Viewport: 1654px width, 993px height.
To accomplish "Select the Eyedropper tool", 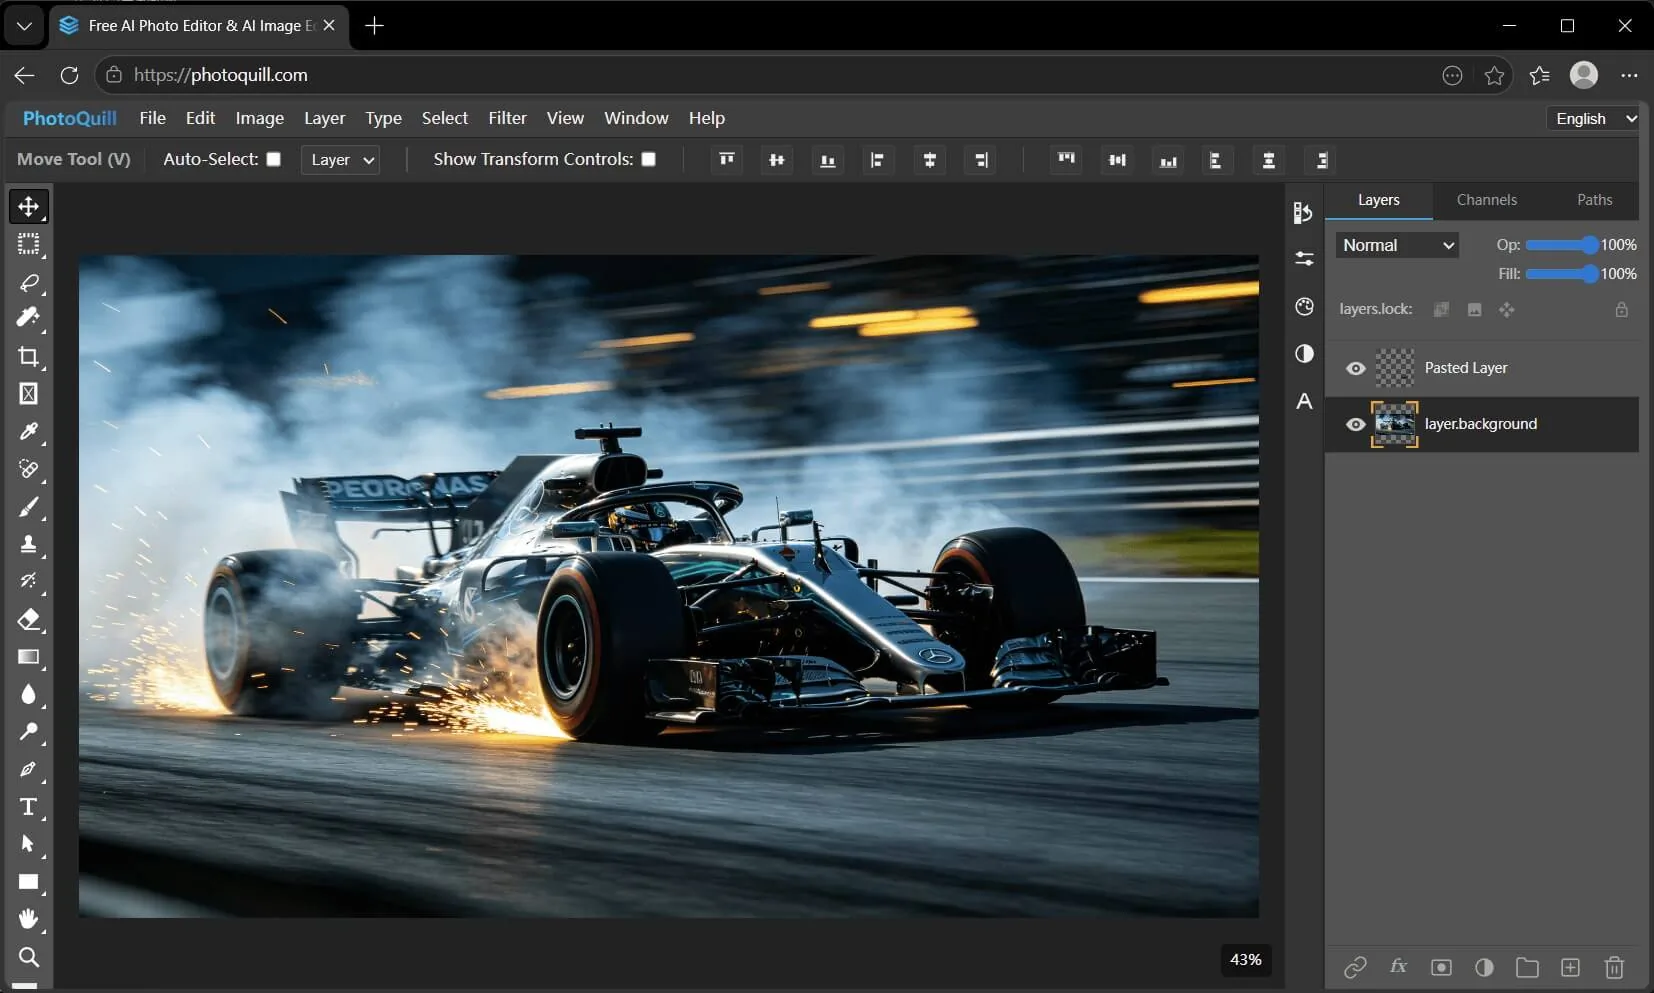I will pos(28,432).
